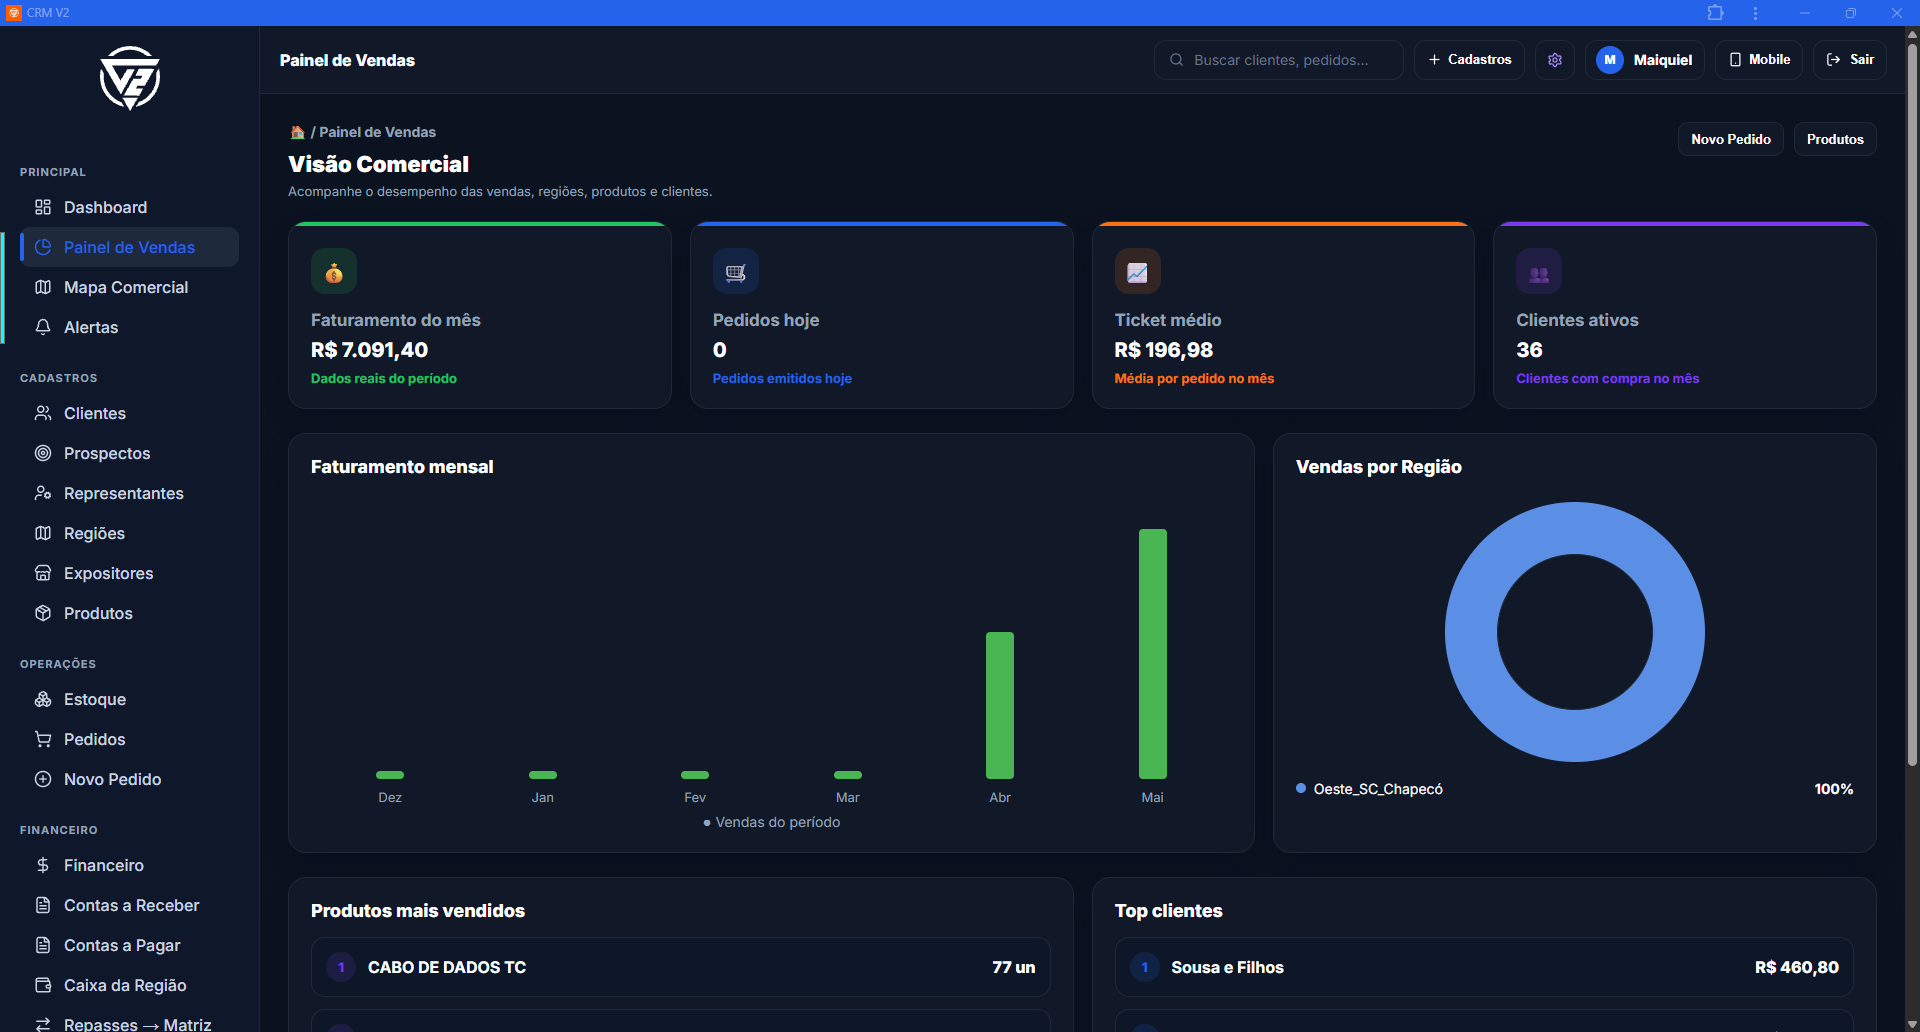This screenshot has width=1920, height=1032.
Task: Click the Novo Pedido button
Action: 1730,139
